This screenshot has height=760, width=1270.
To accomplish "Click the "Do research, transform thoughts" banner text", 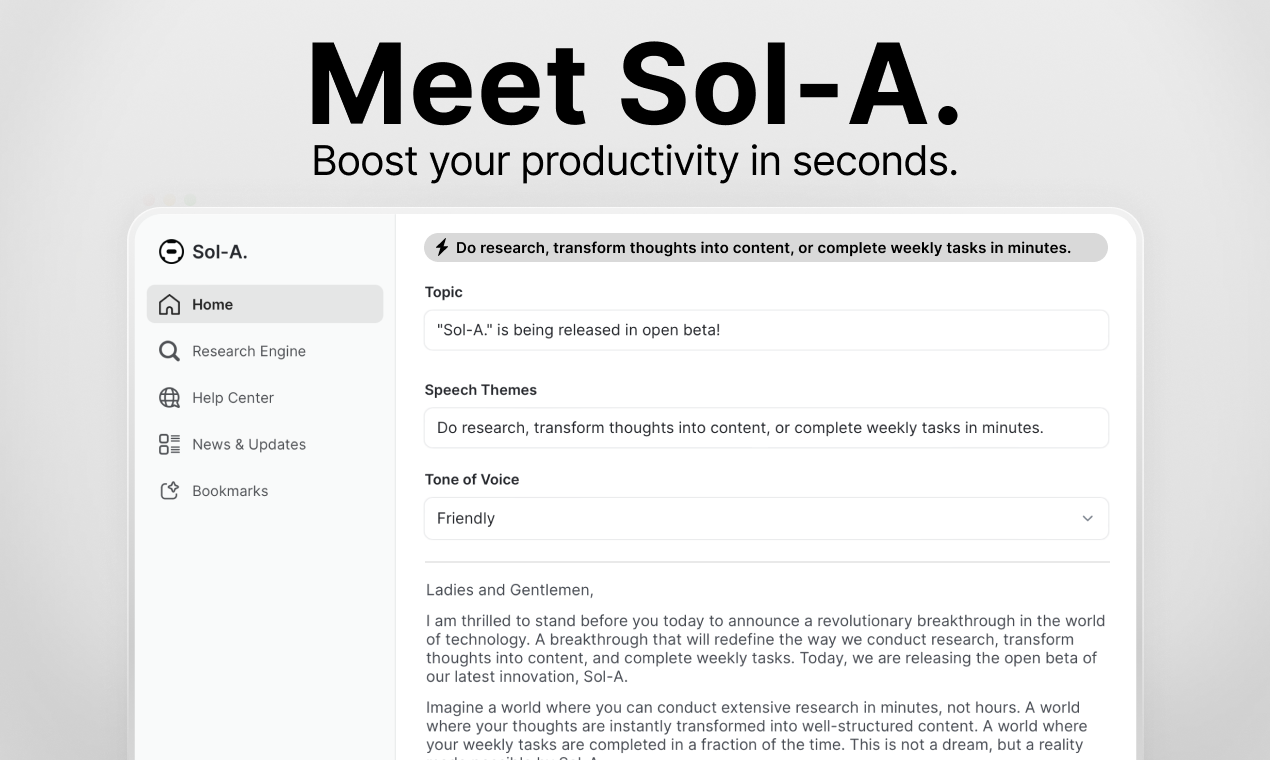I will coord(763,248).
